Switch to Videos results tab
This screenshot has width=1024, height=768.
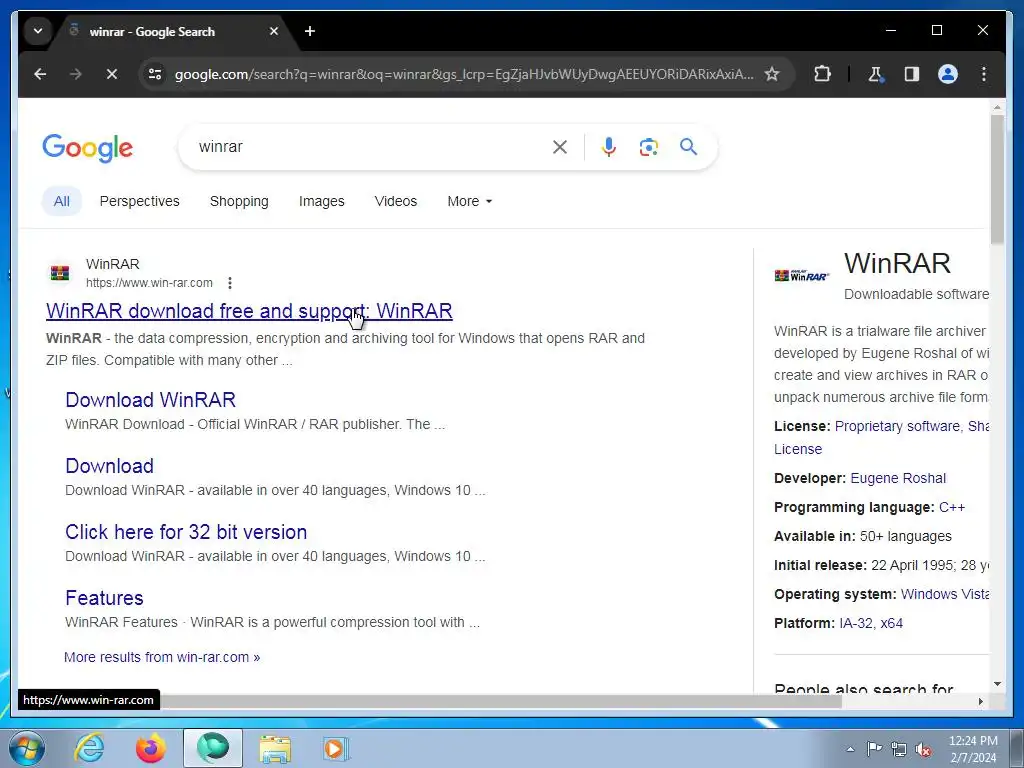[396, 201]
